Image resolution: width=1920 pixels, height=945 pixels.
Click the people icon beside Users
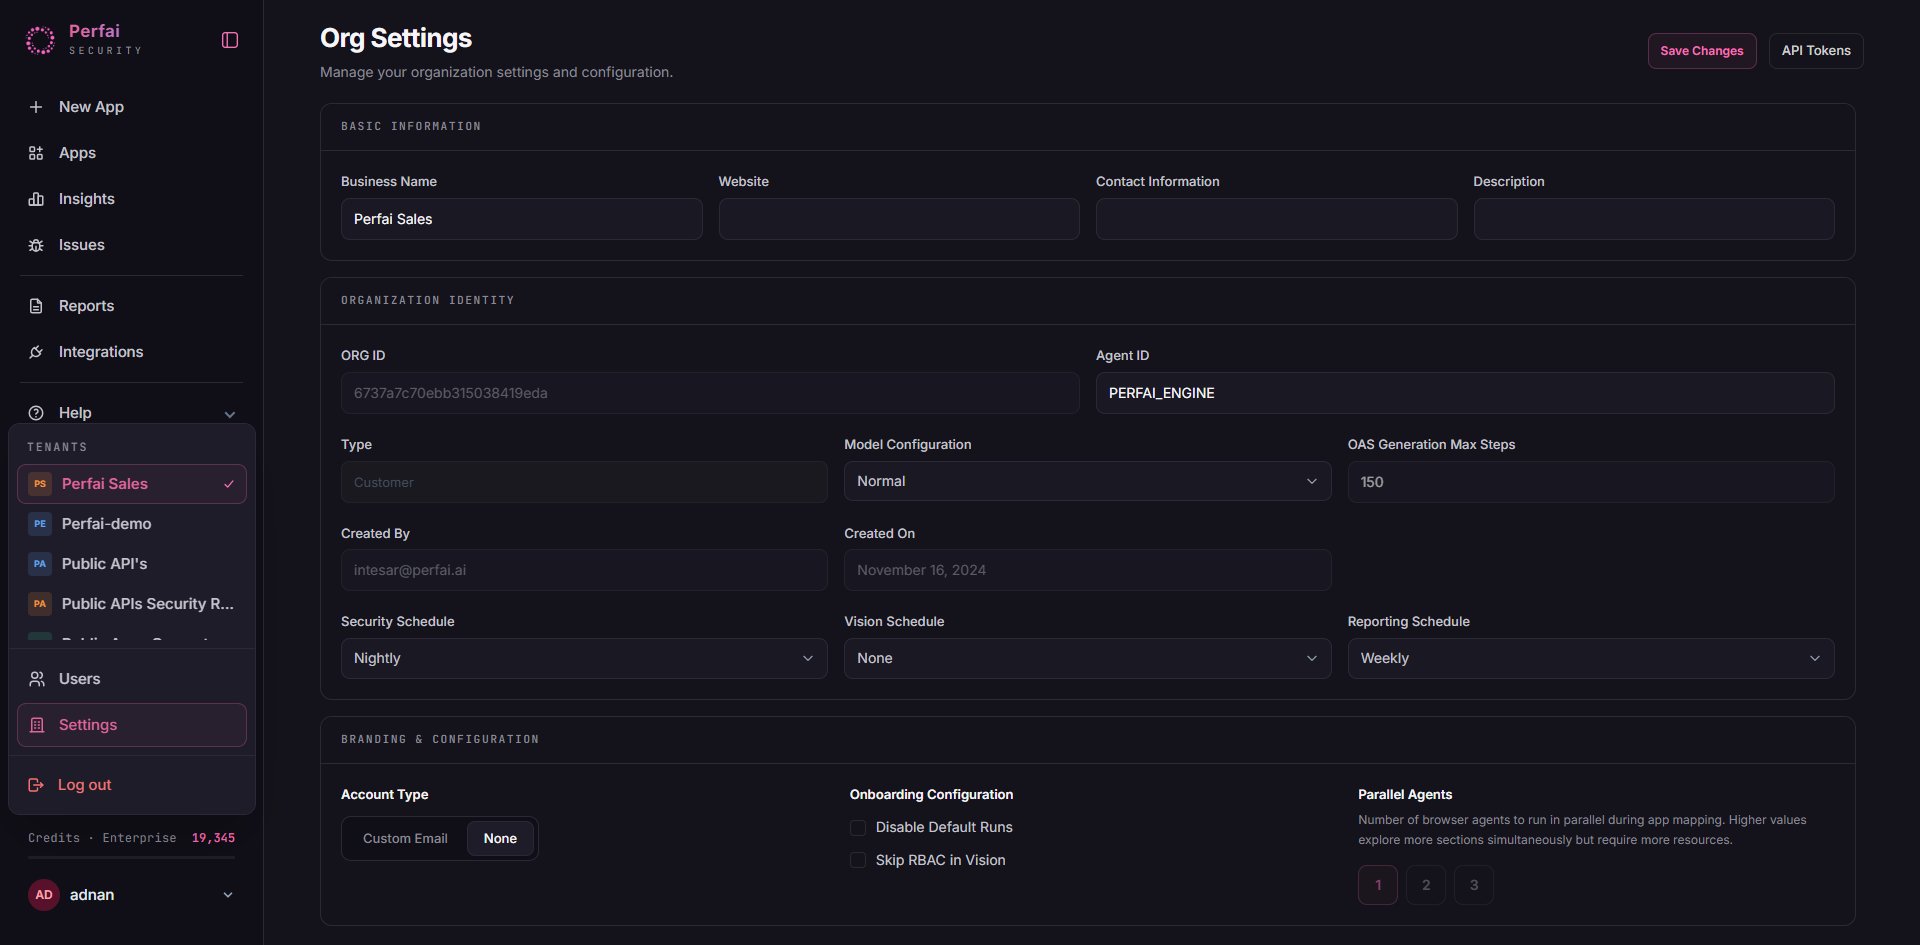37,679
